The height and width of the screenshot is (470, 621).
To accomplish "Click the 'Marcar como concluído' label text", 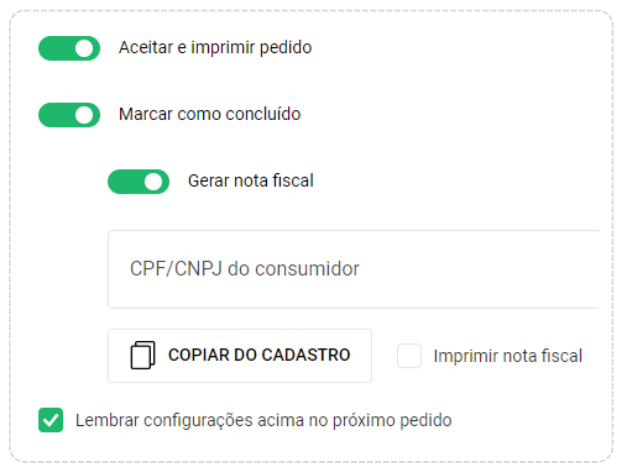I will pos(209,114).
